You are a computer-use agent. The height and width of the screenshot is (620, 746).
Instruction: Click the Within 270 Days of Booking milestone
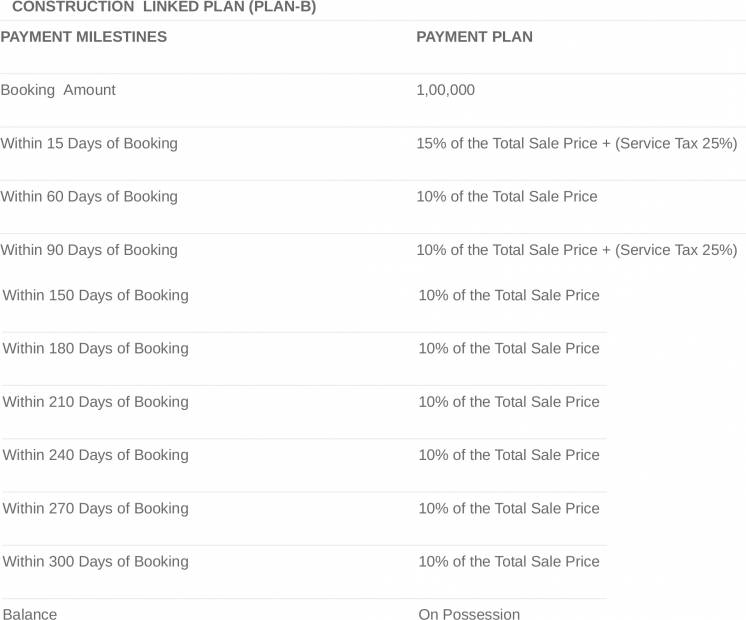tap(95, 508)
